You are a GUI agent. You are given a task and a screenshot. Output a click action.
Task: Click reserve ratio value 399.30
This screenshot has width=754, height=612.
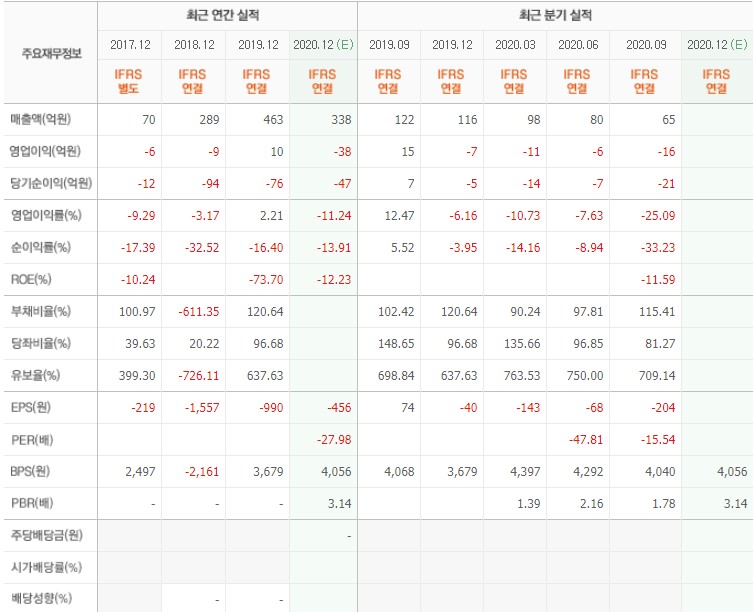[137, 376]
